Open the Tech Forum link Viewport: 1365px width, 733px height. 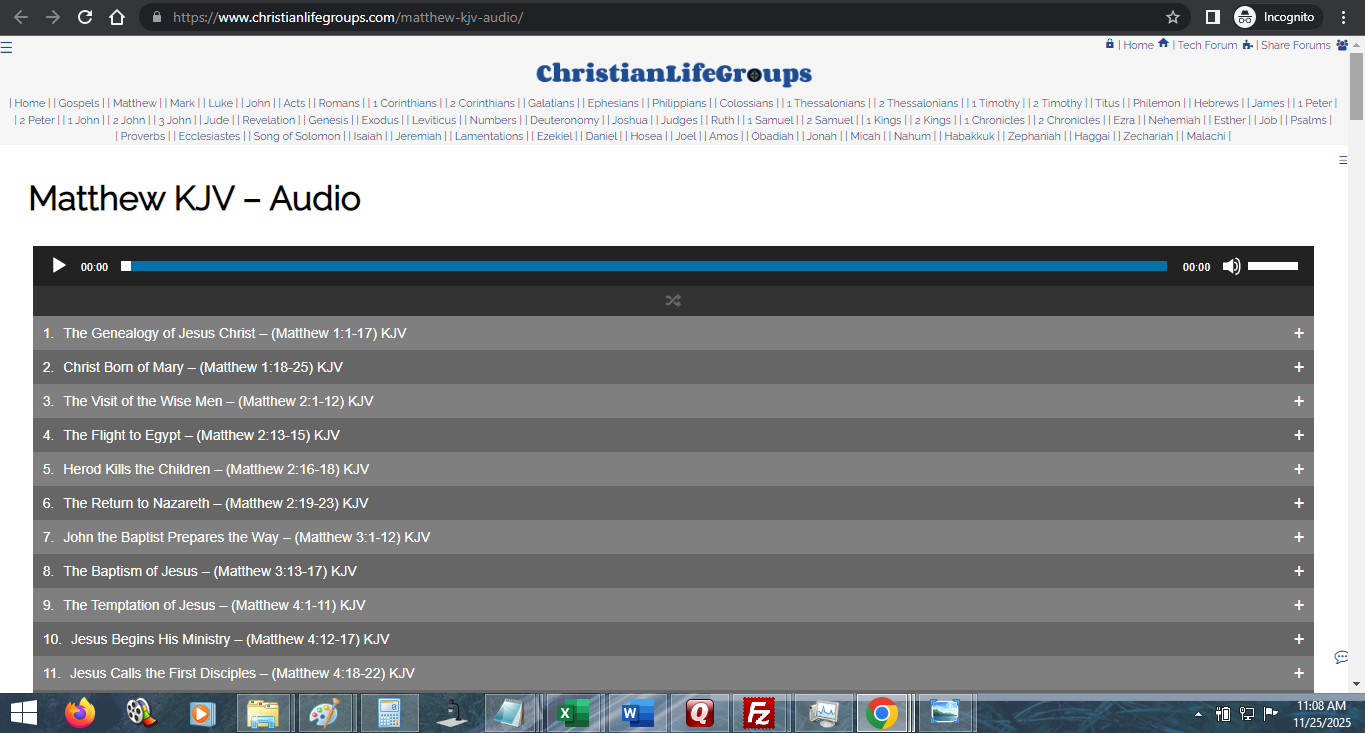pos(1207,45)
